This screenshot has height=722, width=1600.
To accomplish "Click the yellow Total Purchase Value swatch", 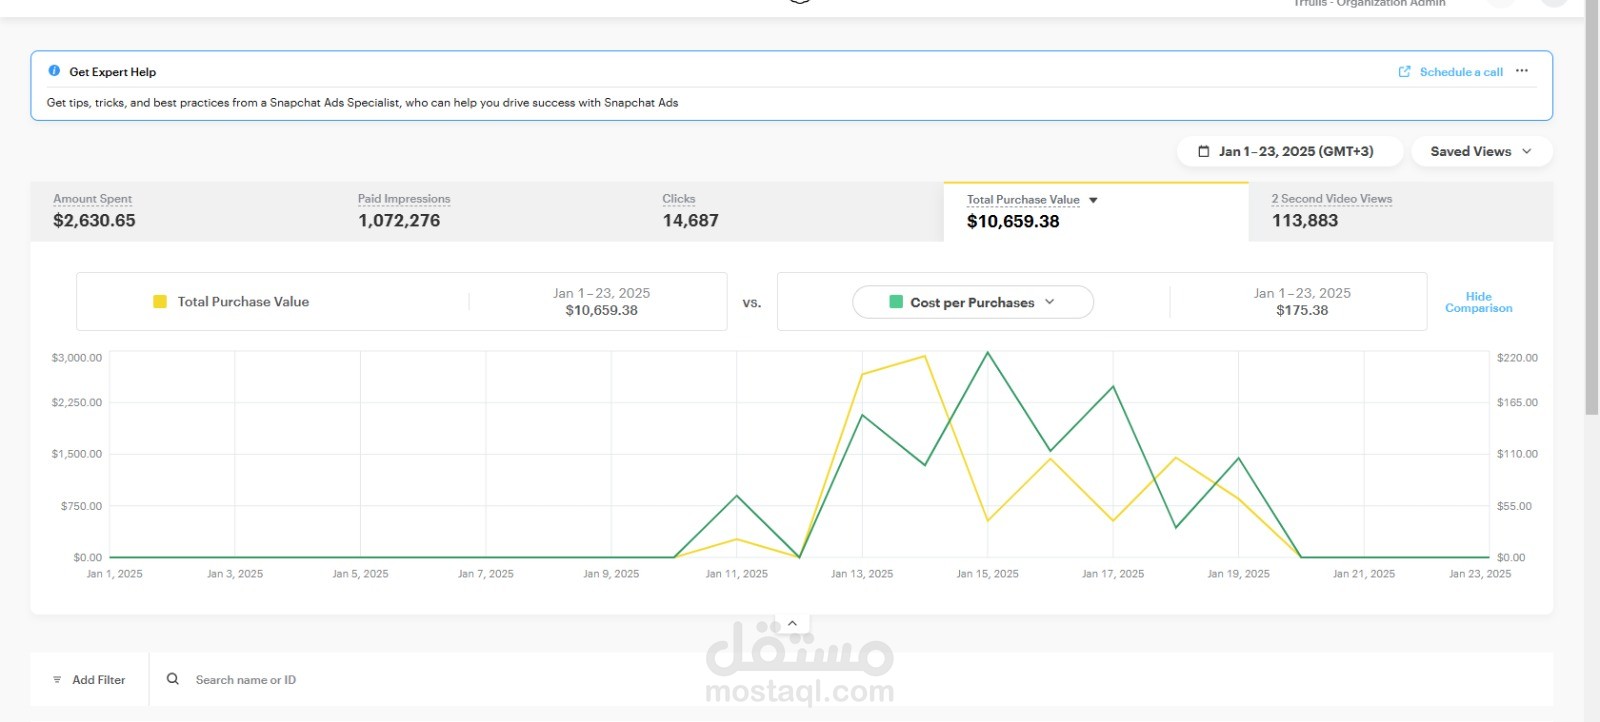I will [x=160, y=302].
